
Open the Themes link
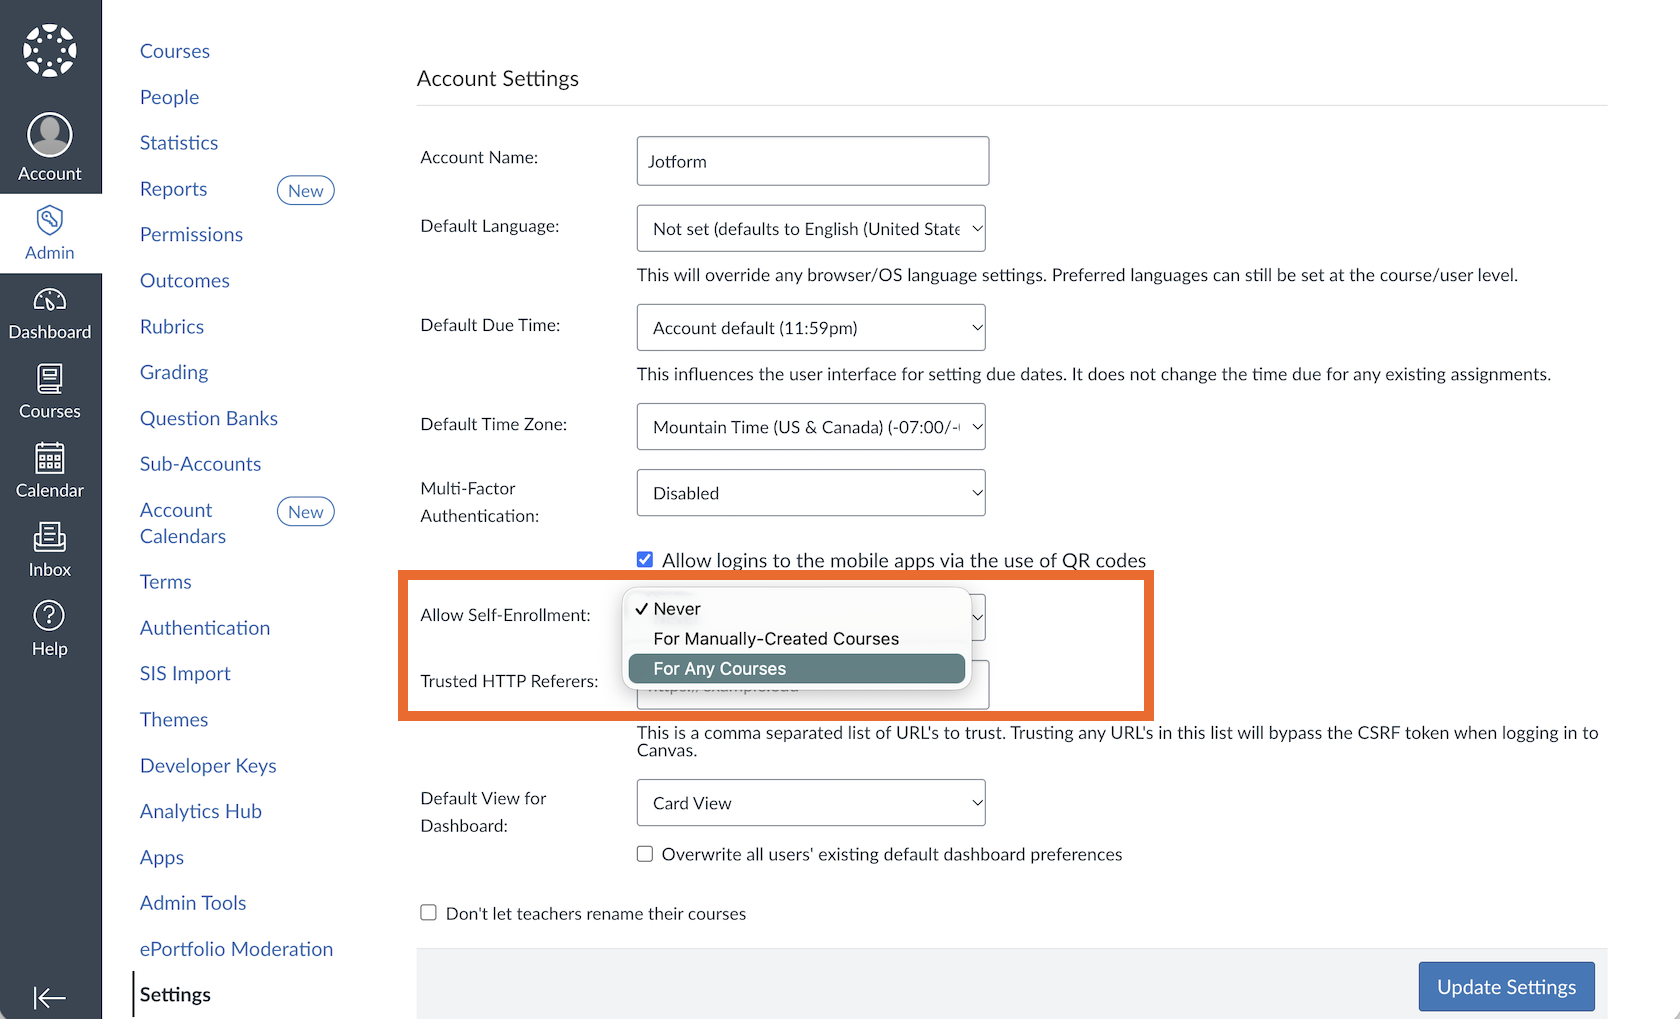pos(174,720)
